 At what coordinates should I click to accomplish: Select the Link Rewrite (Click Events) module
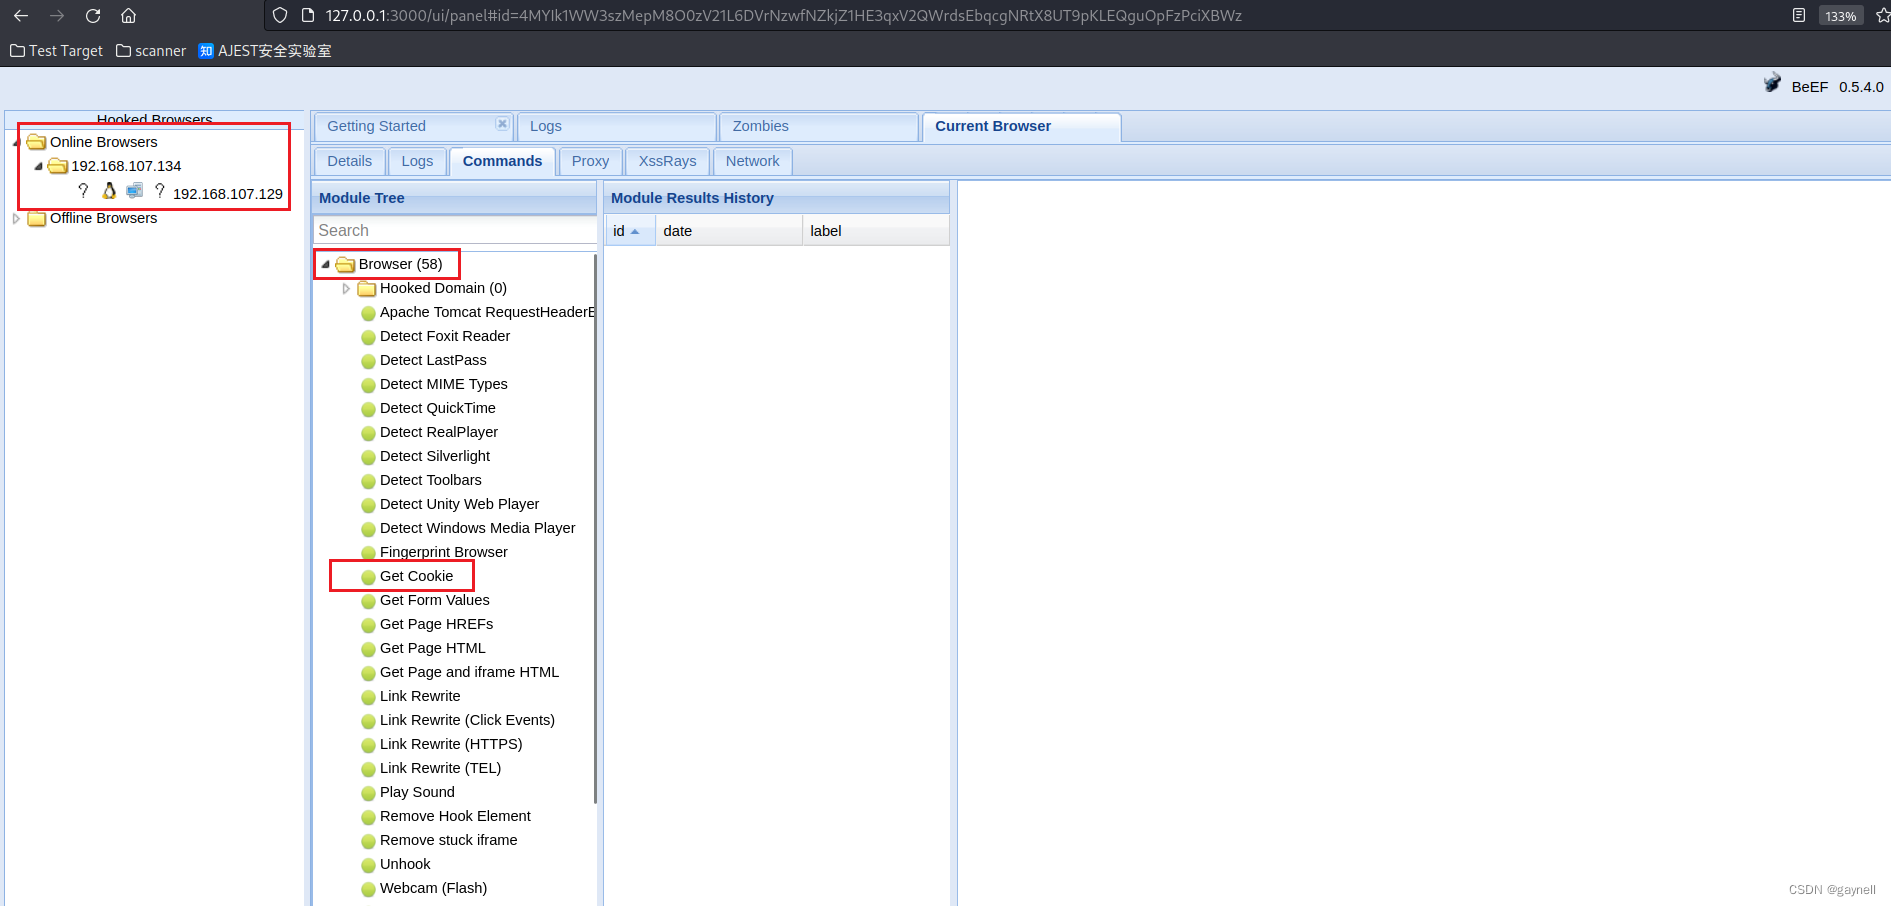pyautogui.click(x=467, y=720)
